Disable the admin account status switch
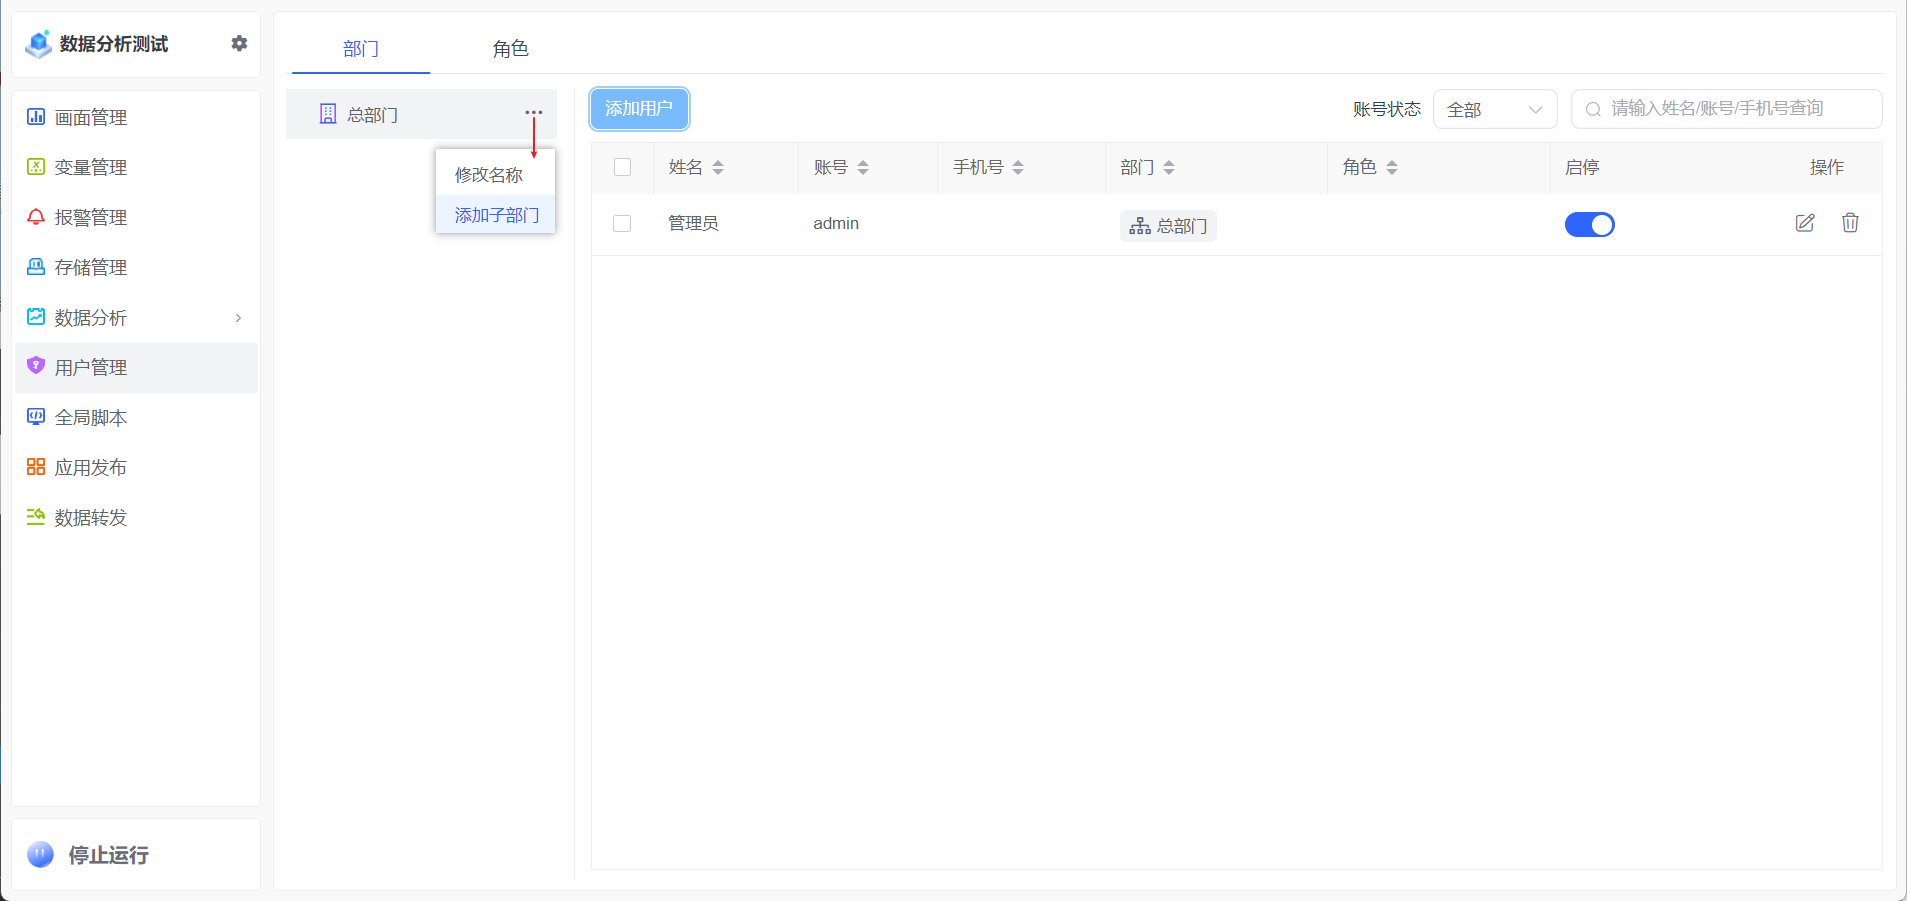This screenshot has width=1907, height=901. tap(1589, 224)
